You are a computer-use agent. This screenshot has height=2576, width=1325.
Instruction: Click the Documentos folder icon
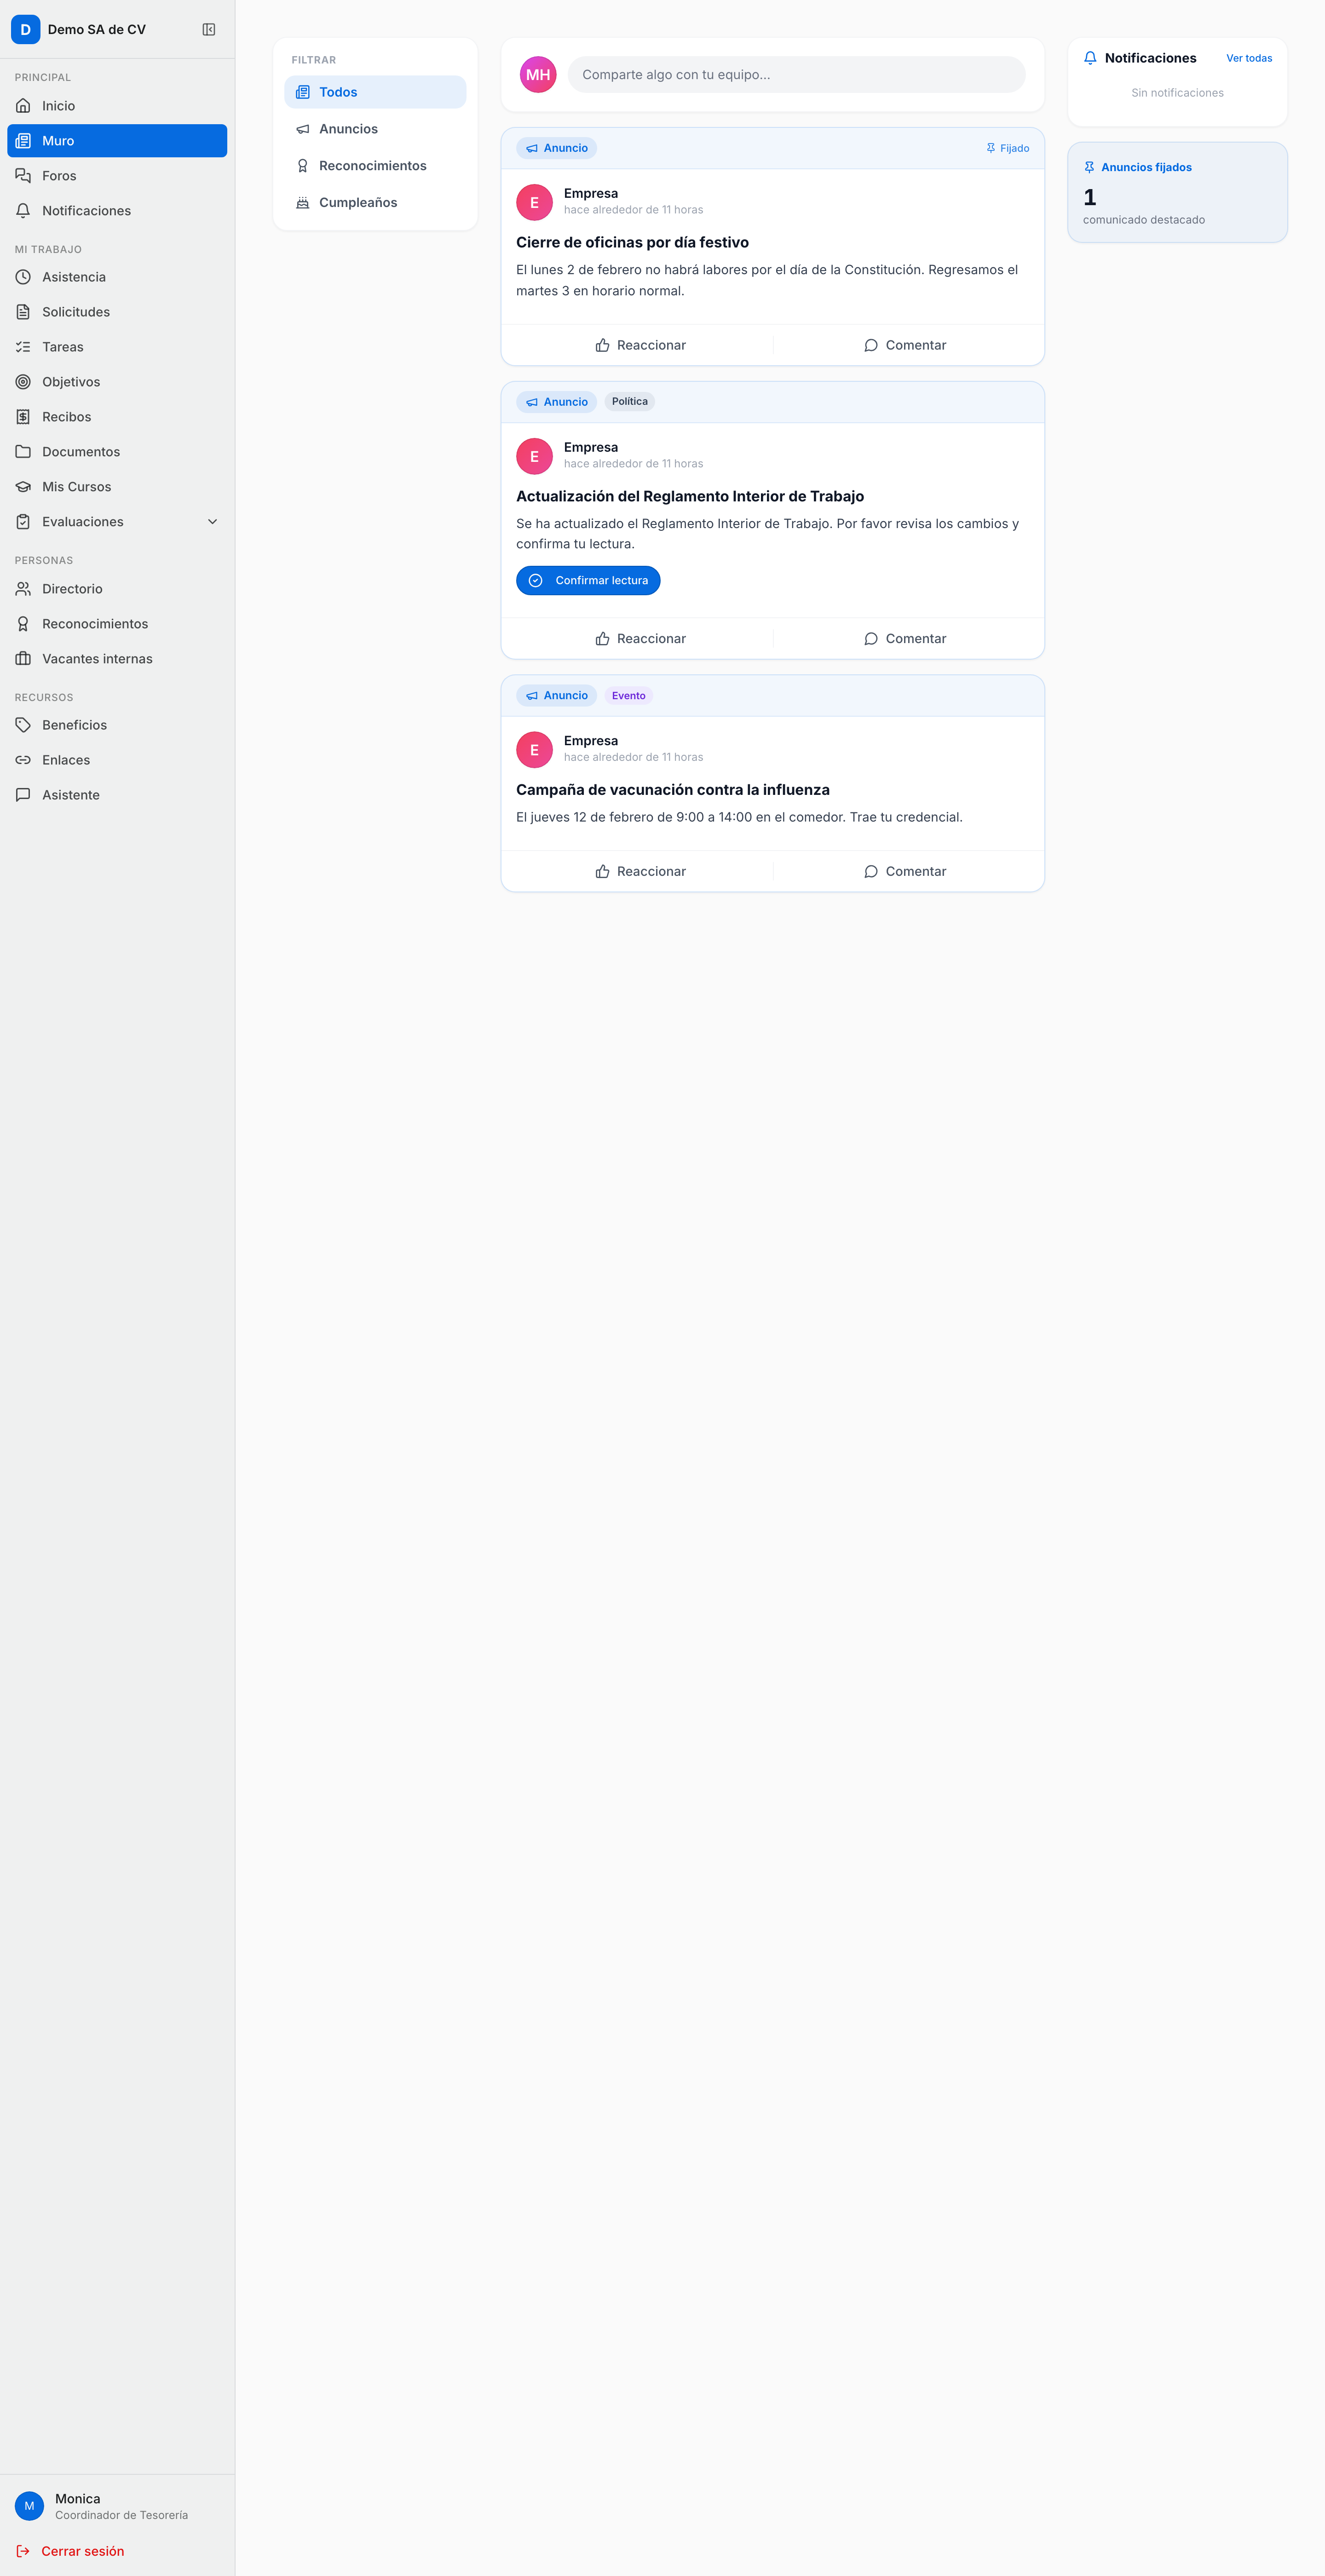(x=23, y=452)
